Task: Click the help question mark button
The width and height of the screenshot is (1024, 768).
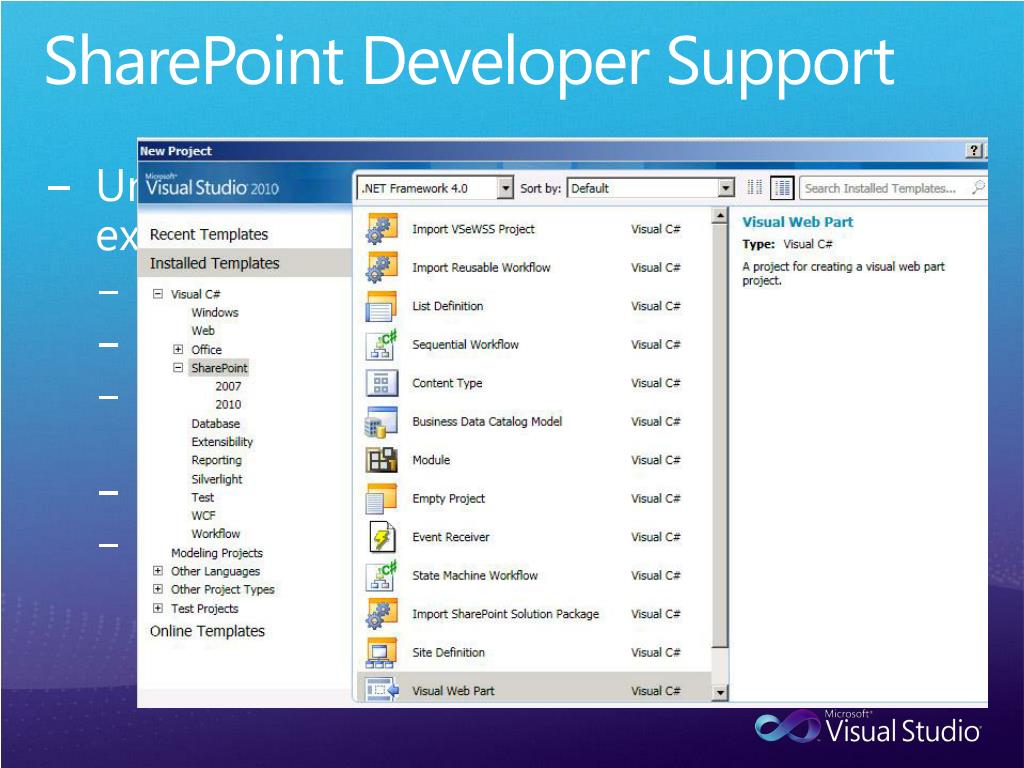Action: 973,151
